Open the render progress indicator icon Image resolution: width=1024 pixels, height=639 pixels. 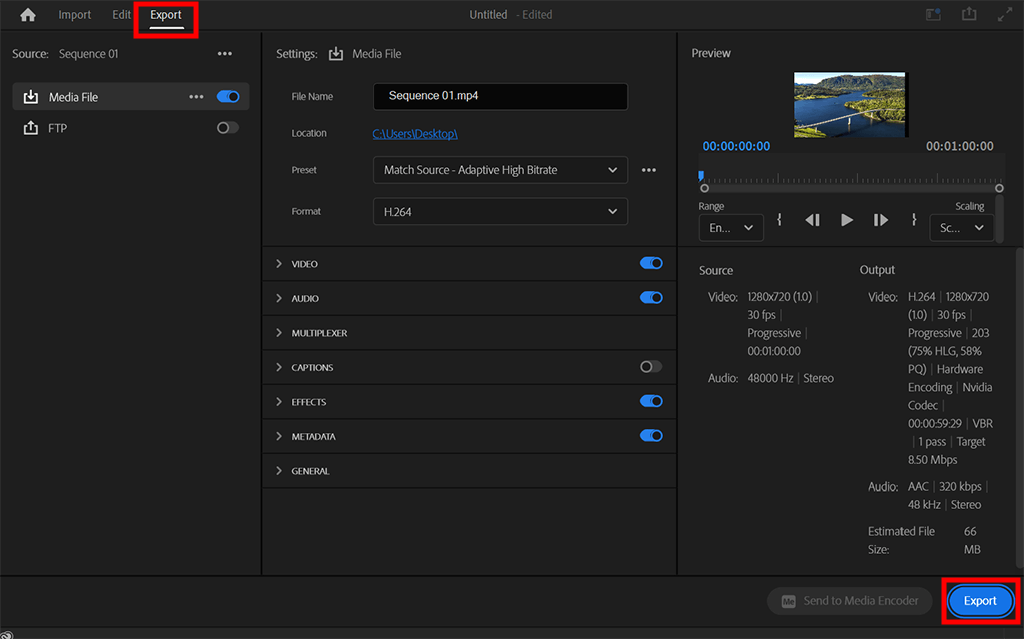[932, 14]
